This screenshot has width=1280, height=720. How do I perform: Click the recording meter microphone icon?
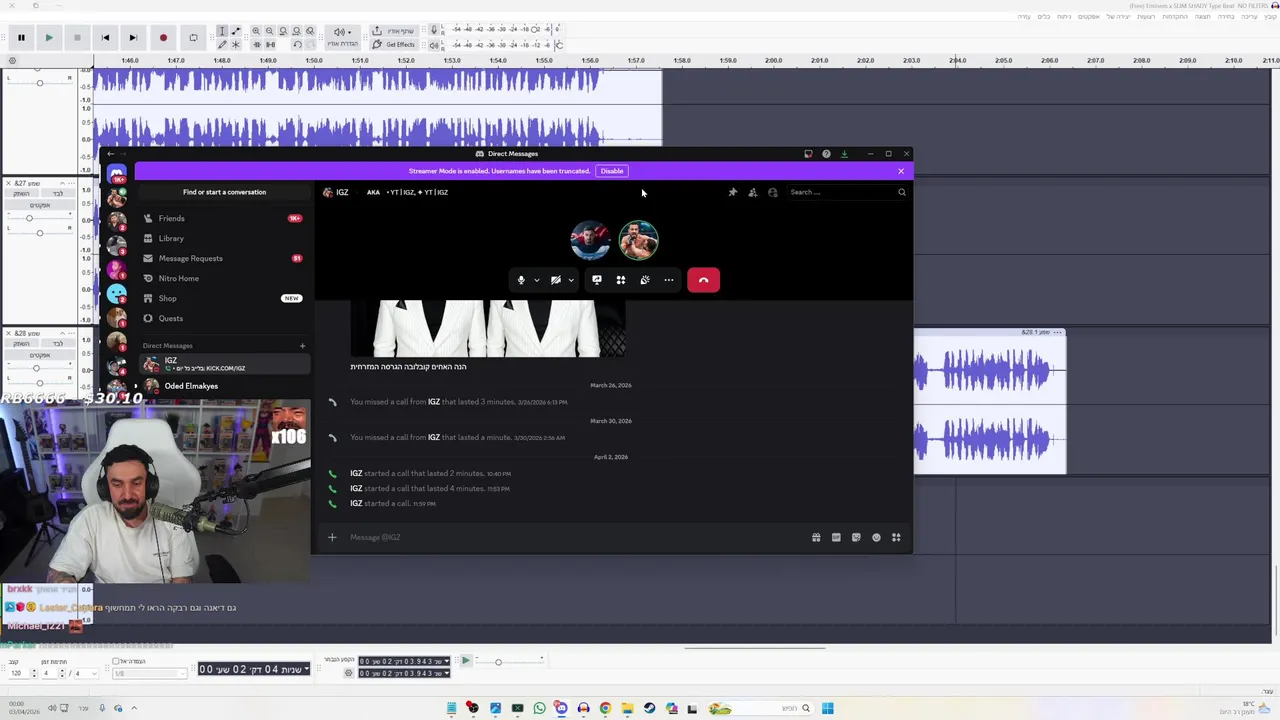(434, 31)
